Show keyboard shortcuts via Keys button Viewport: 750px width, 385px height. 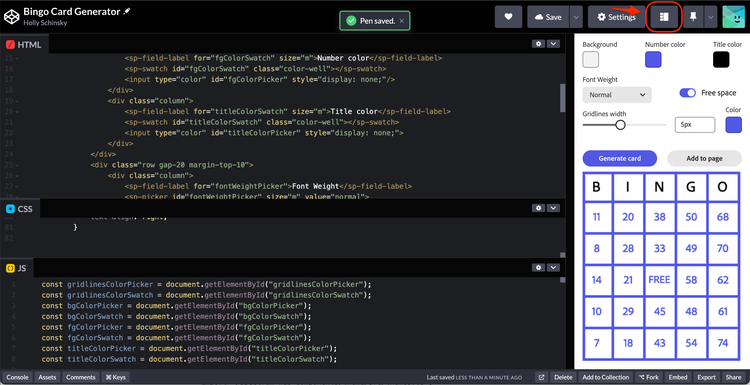click(115, 377)
